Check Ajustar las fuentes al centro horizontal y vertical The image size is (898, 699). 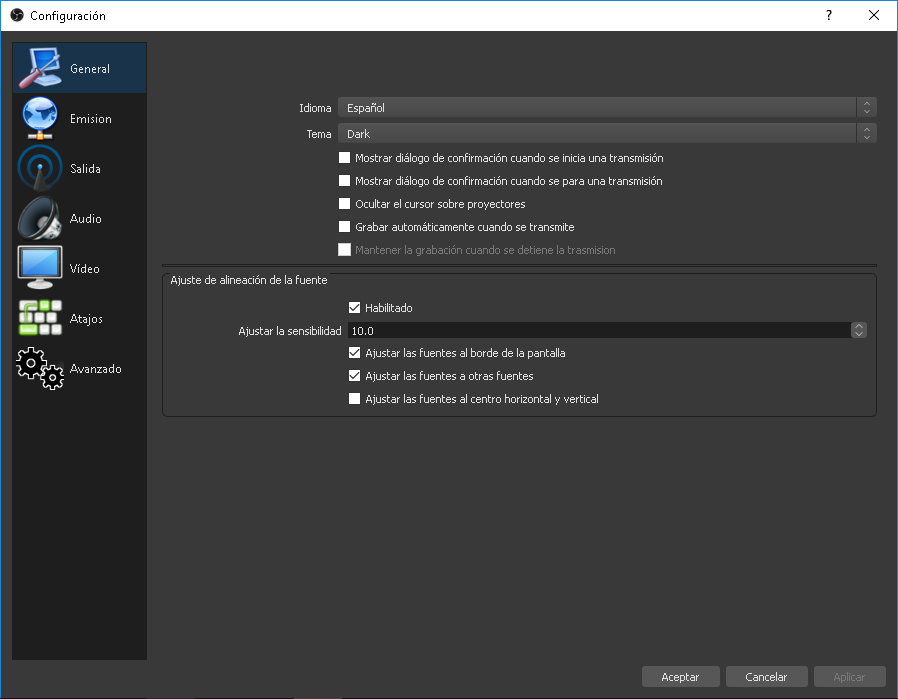tap(355, 398)
